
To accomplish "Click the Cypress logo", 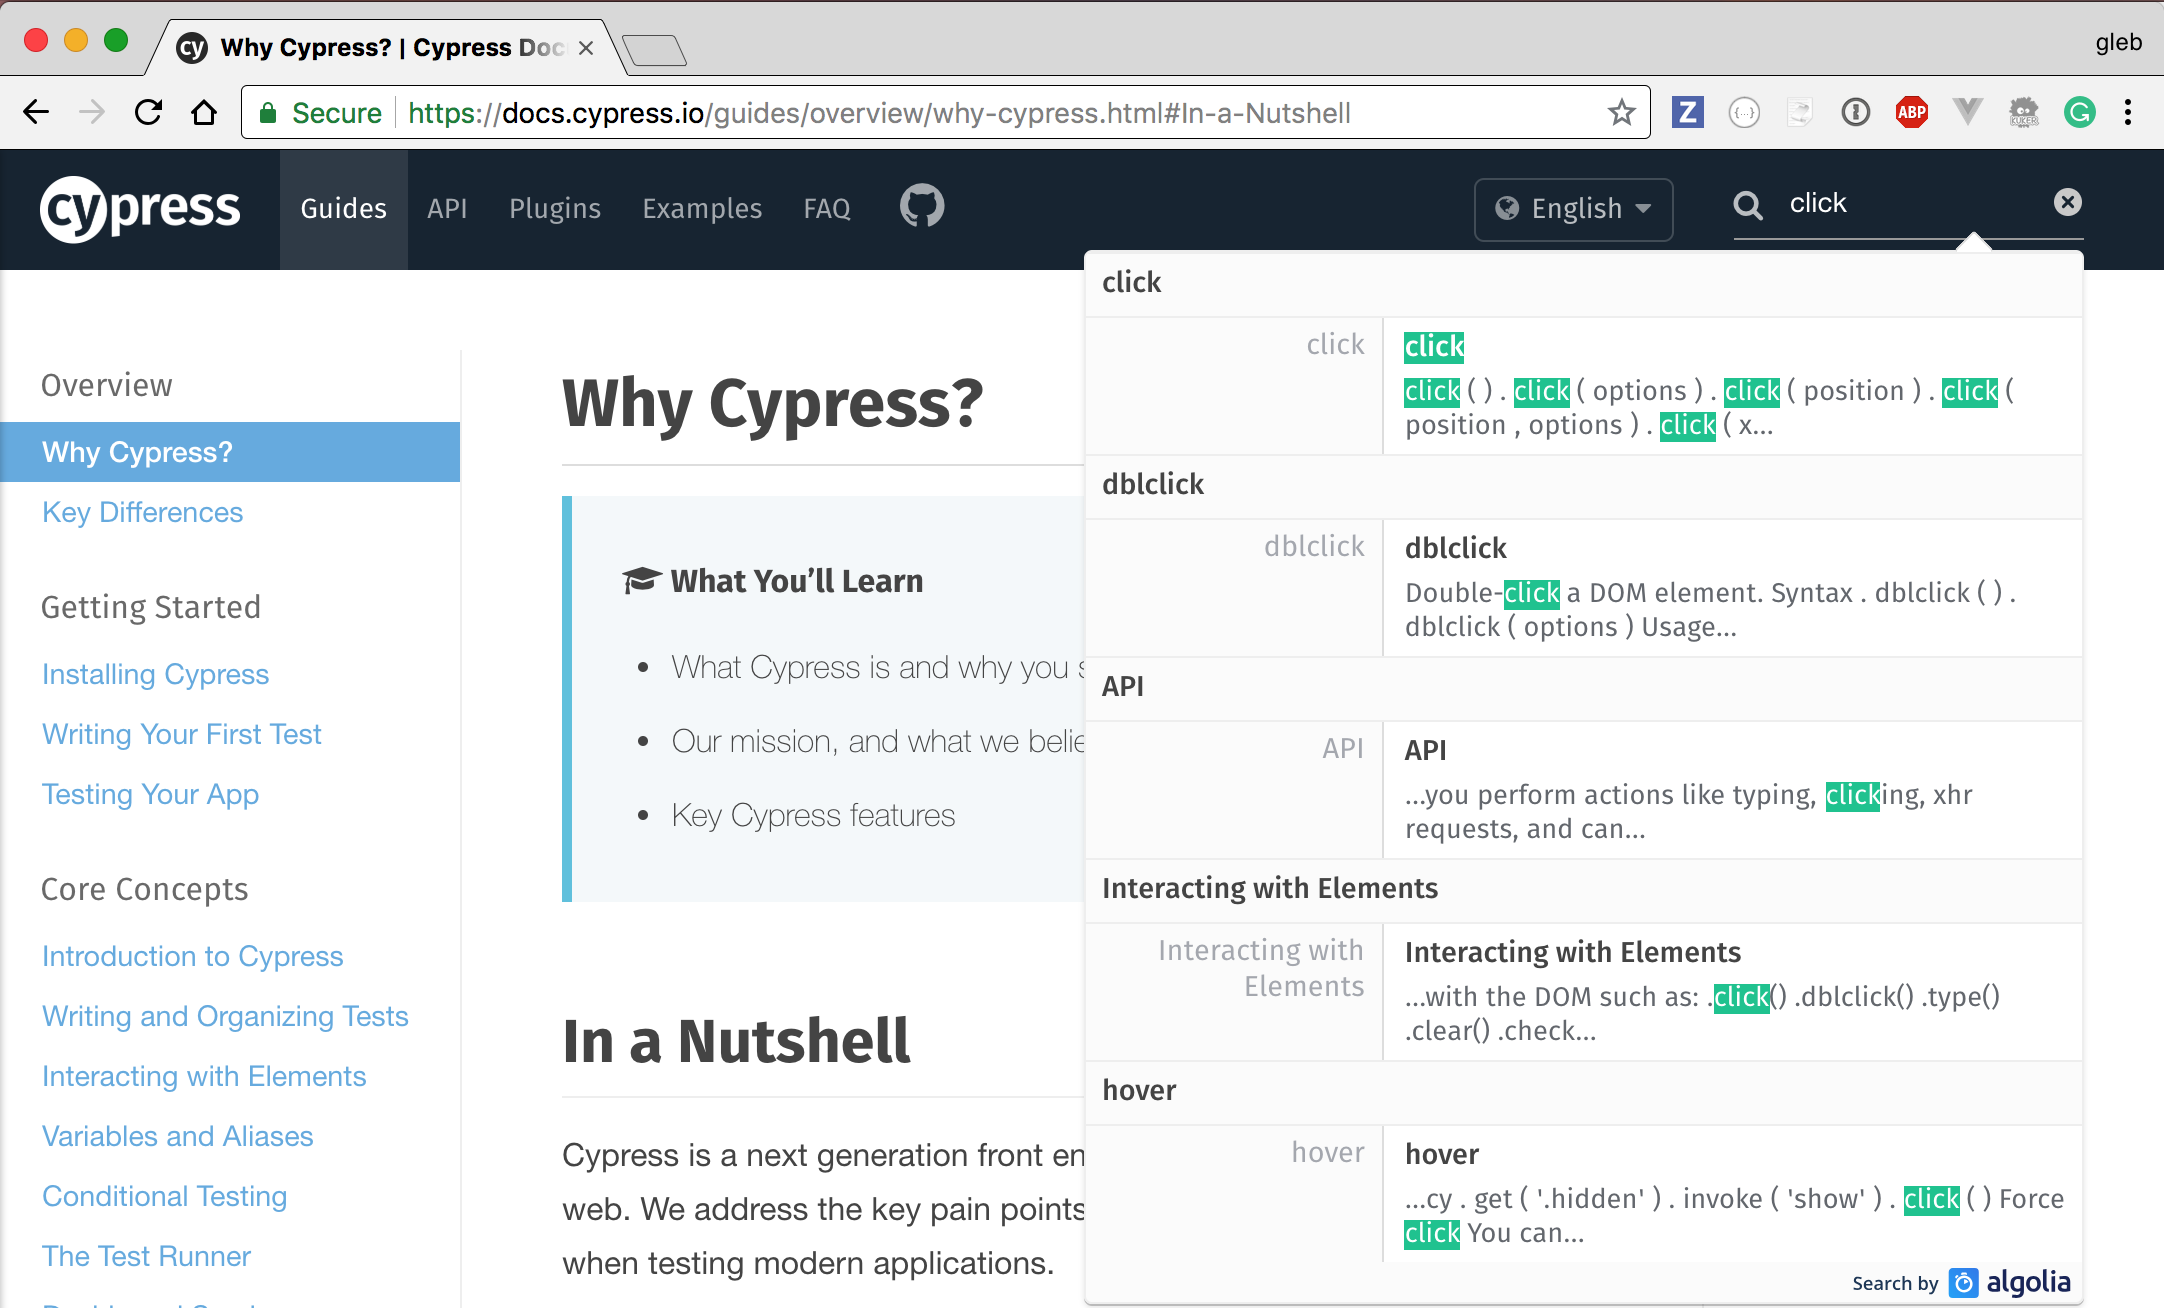I will (x=140, y=208).
